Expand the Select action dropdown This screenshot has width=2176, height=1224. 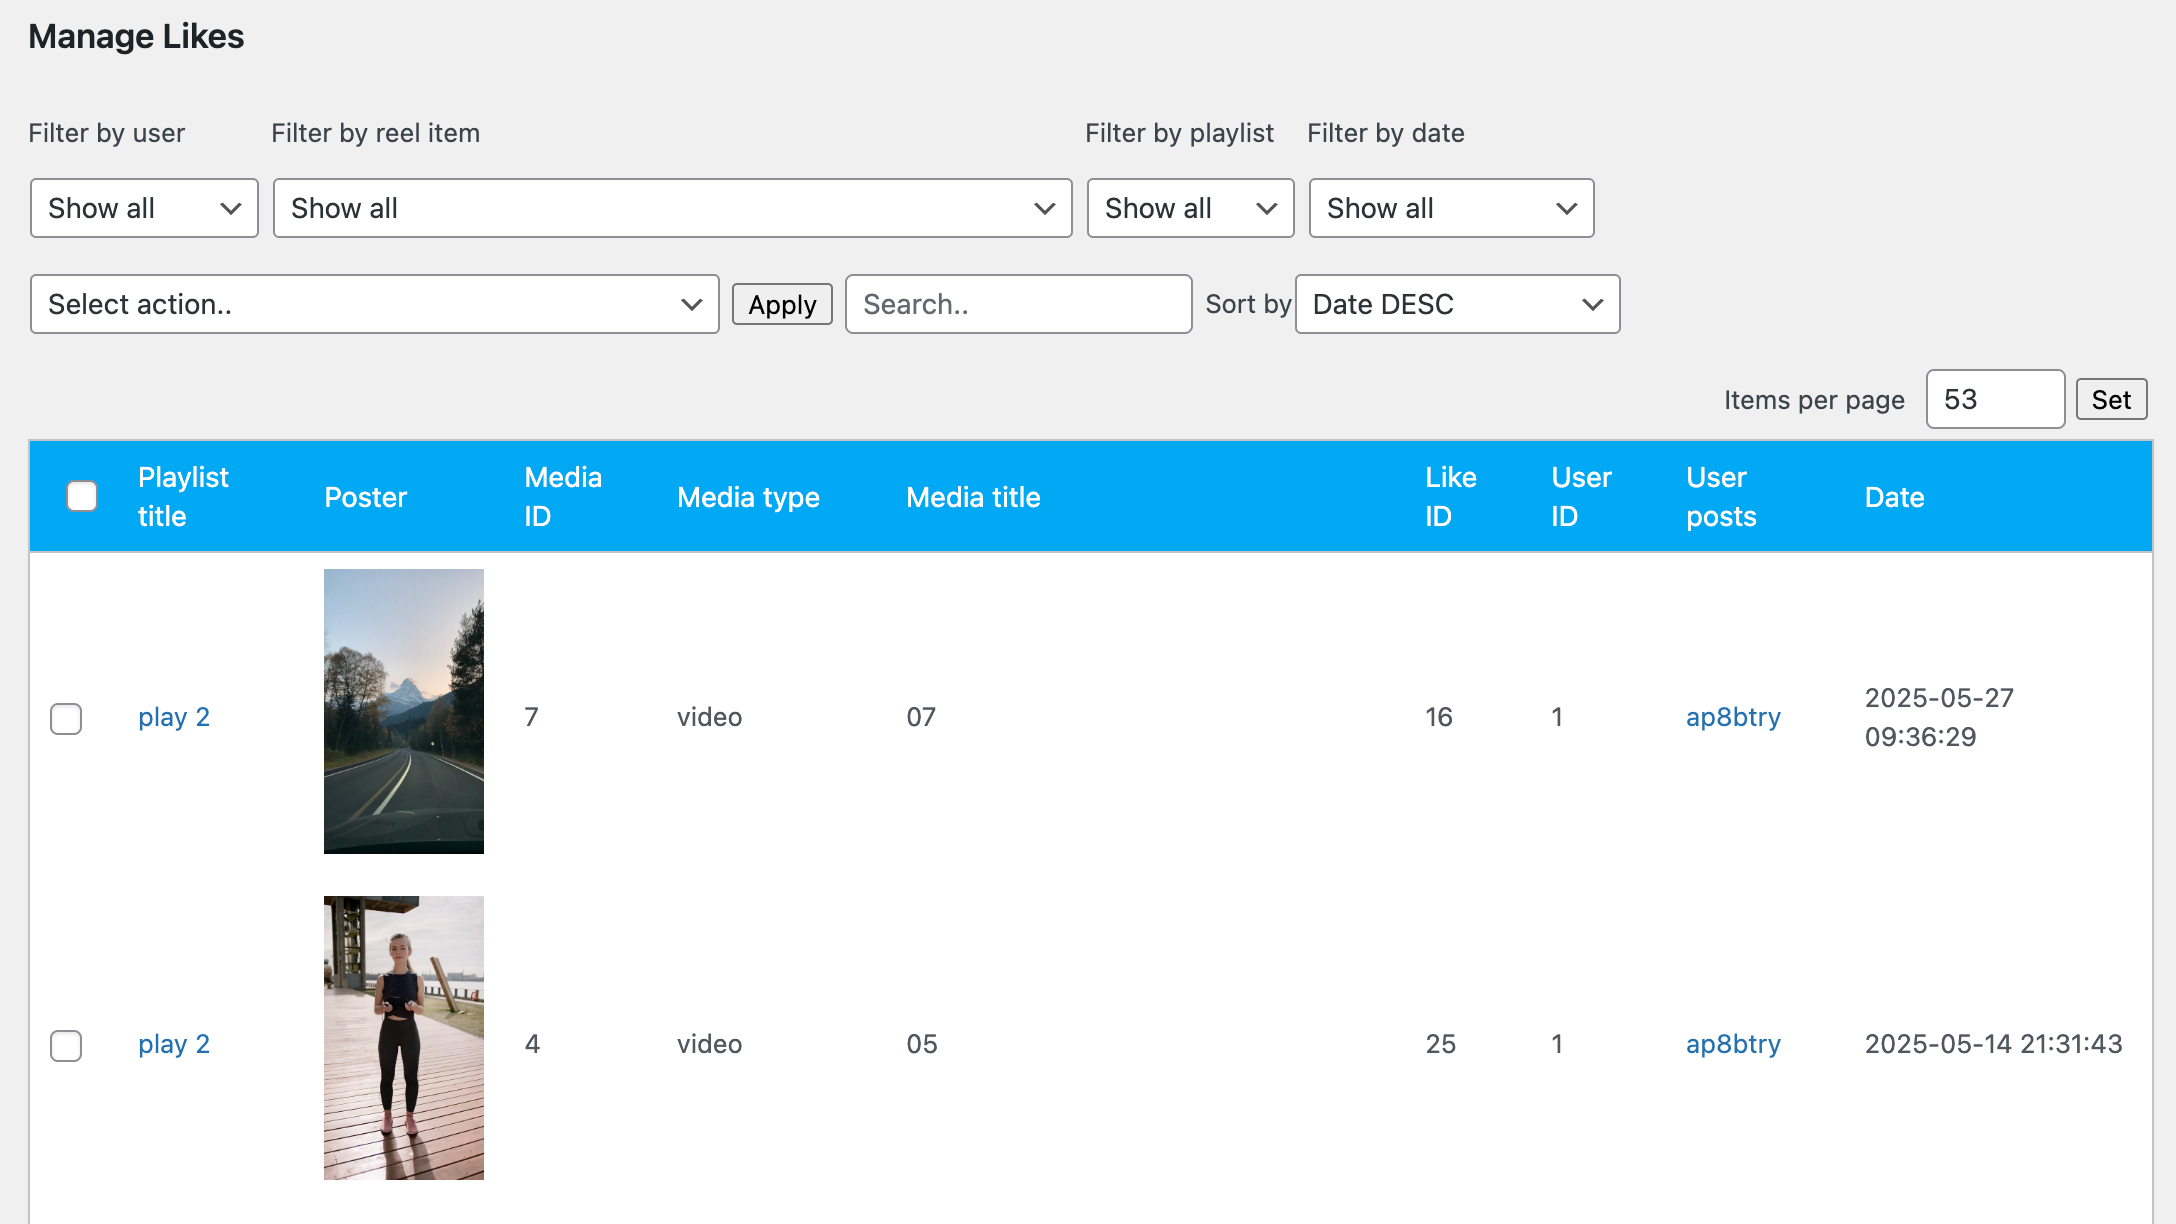[375, 304]
